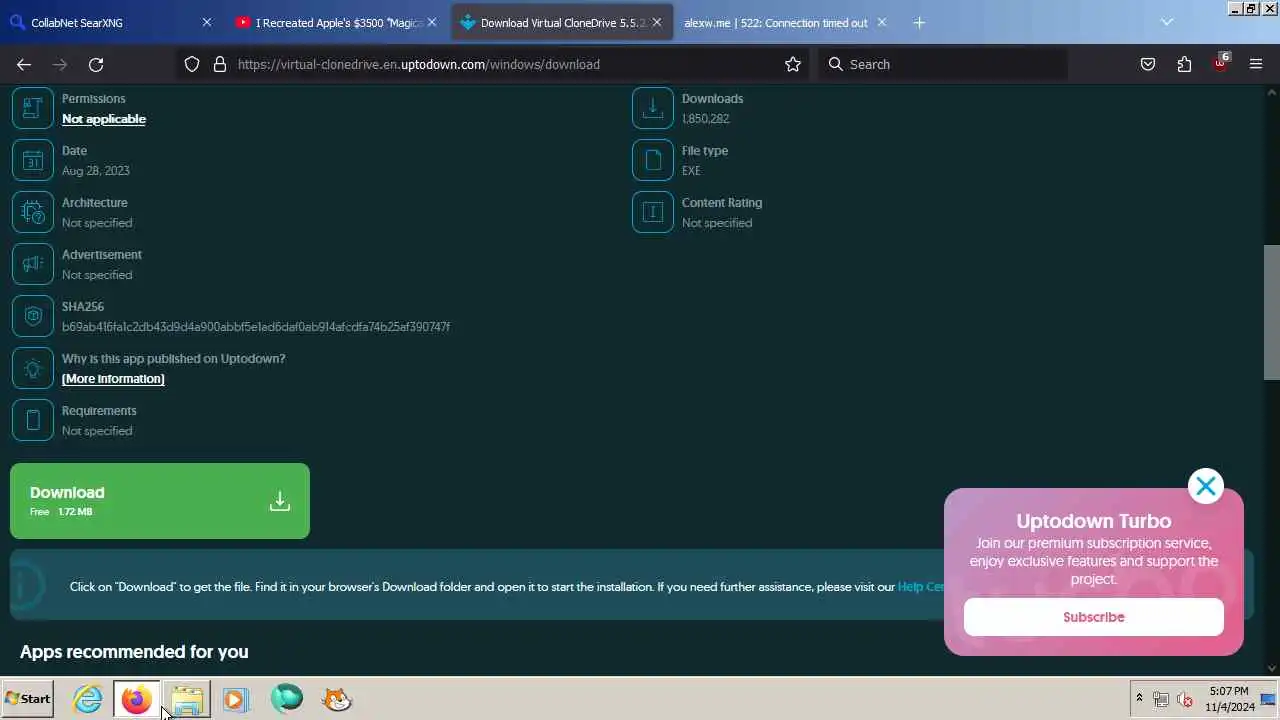Viewport: 1280px width, 720px height.
Task: Open the Pocket save icon
Action: 1148,64
